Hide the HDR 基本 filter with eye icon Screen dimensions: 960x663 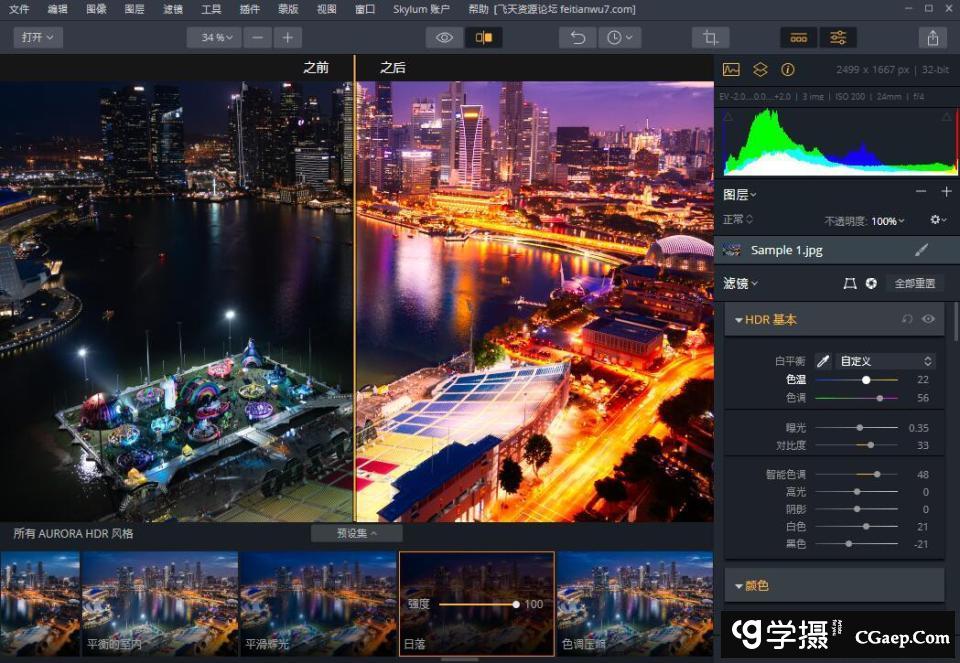929,320
